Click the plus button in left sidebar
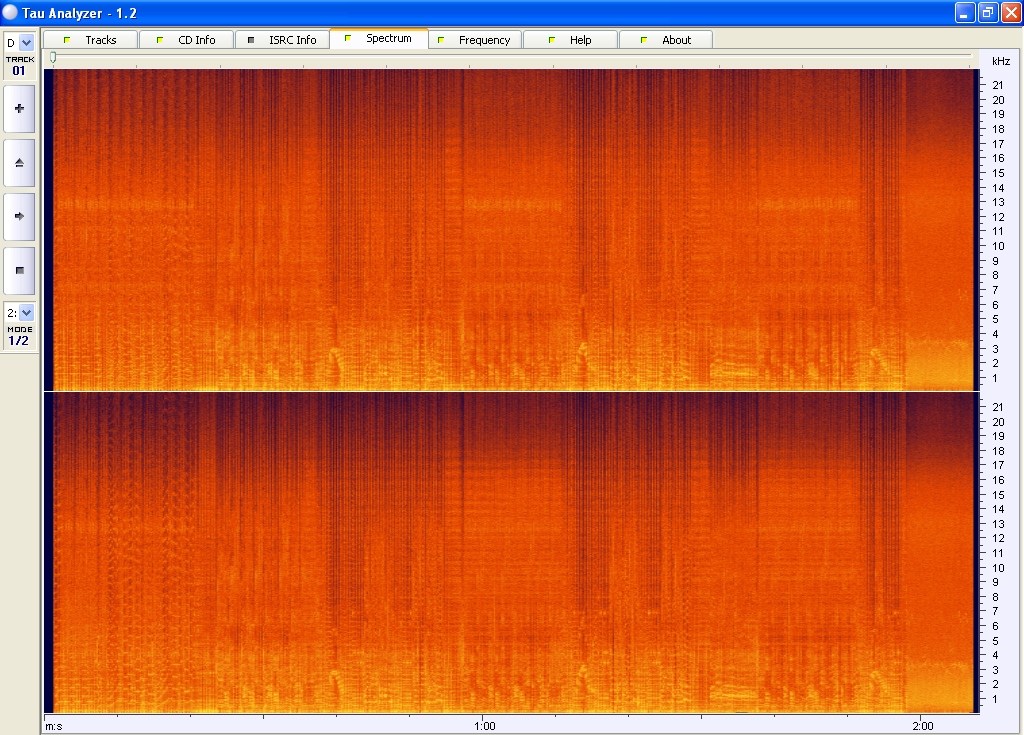The height and width of the screenshot is (735, 1024). 19,108
